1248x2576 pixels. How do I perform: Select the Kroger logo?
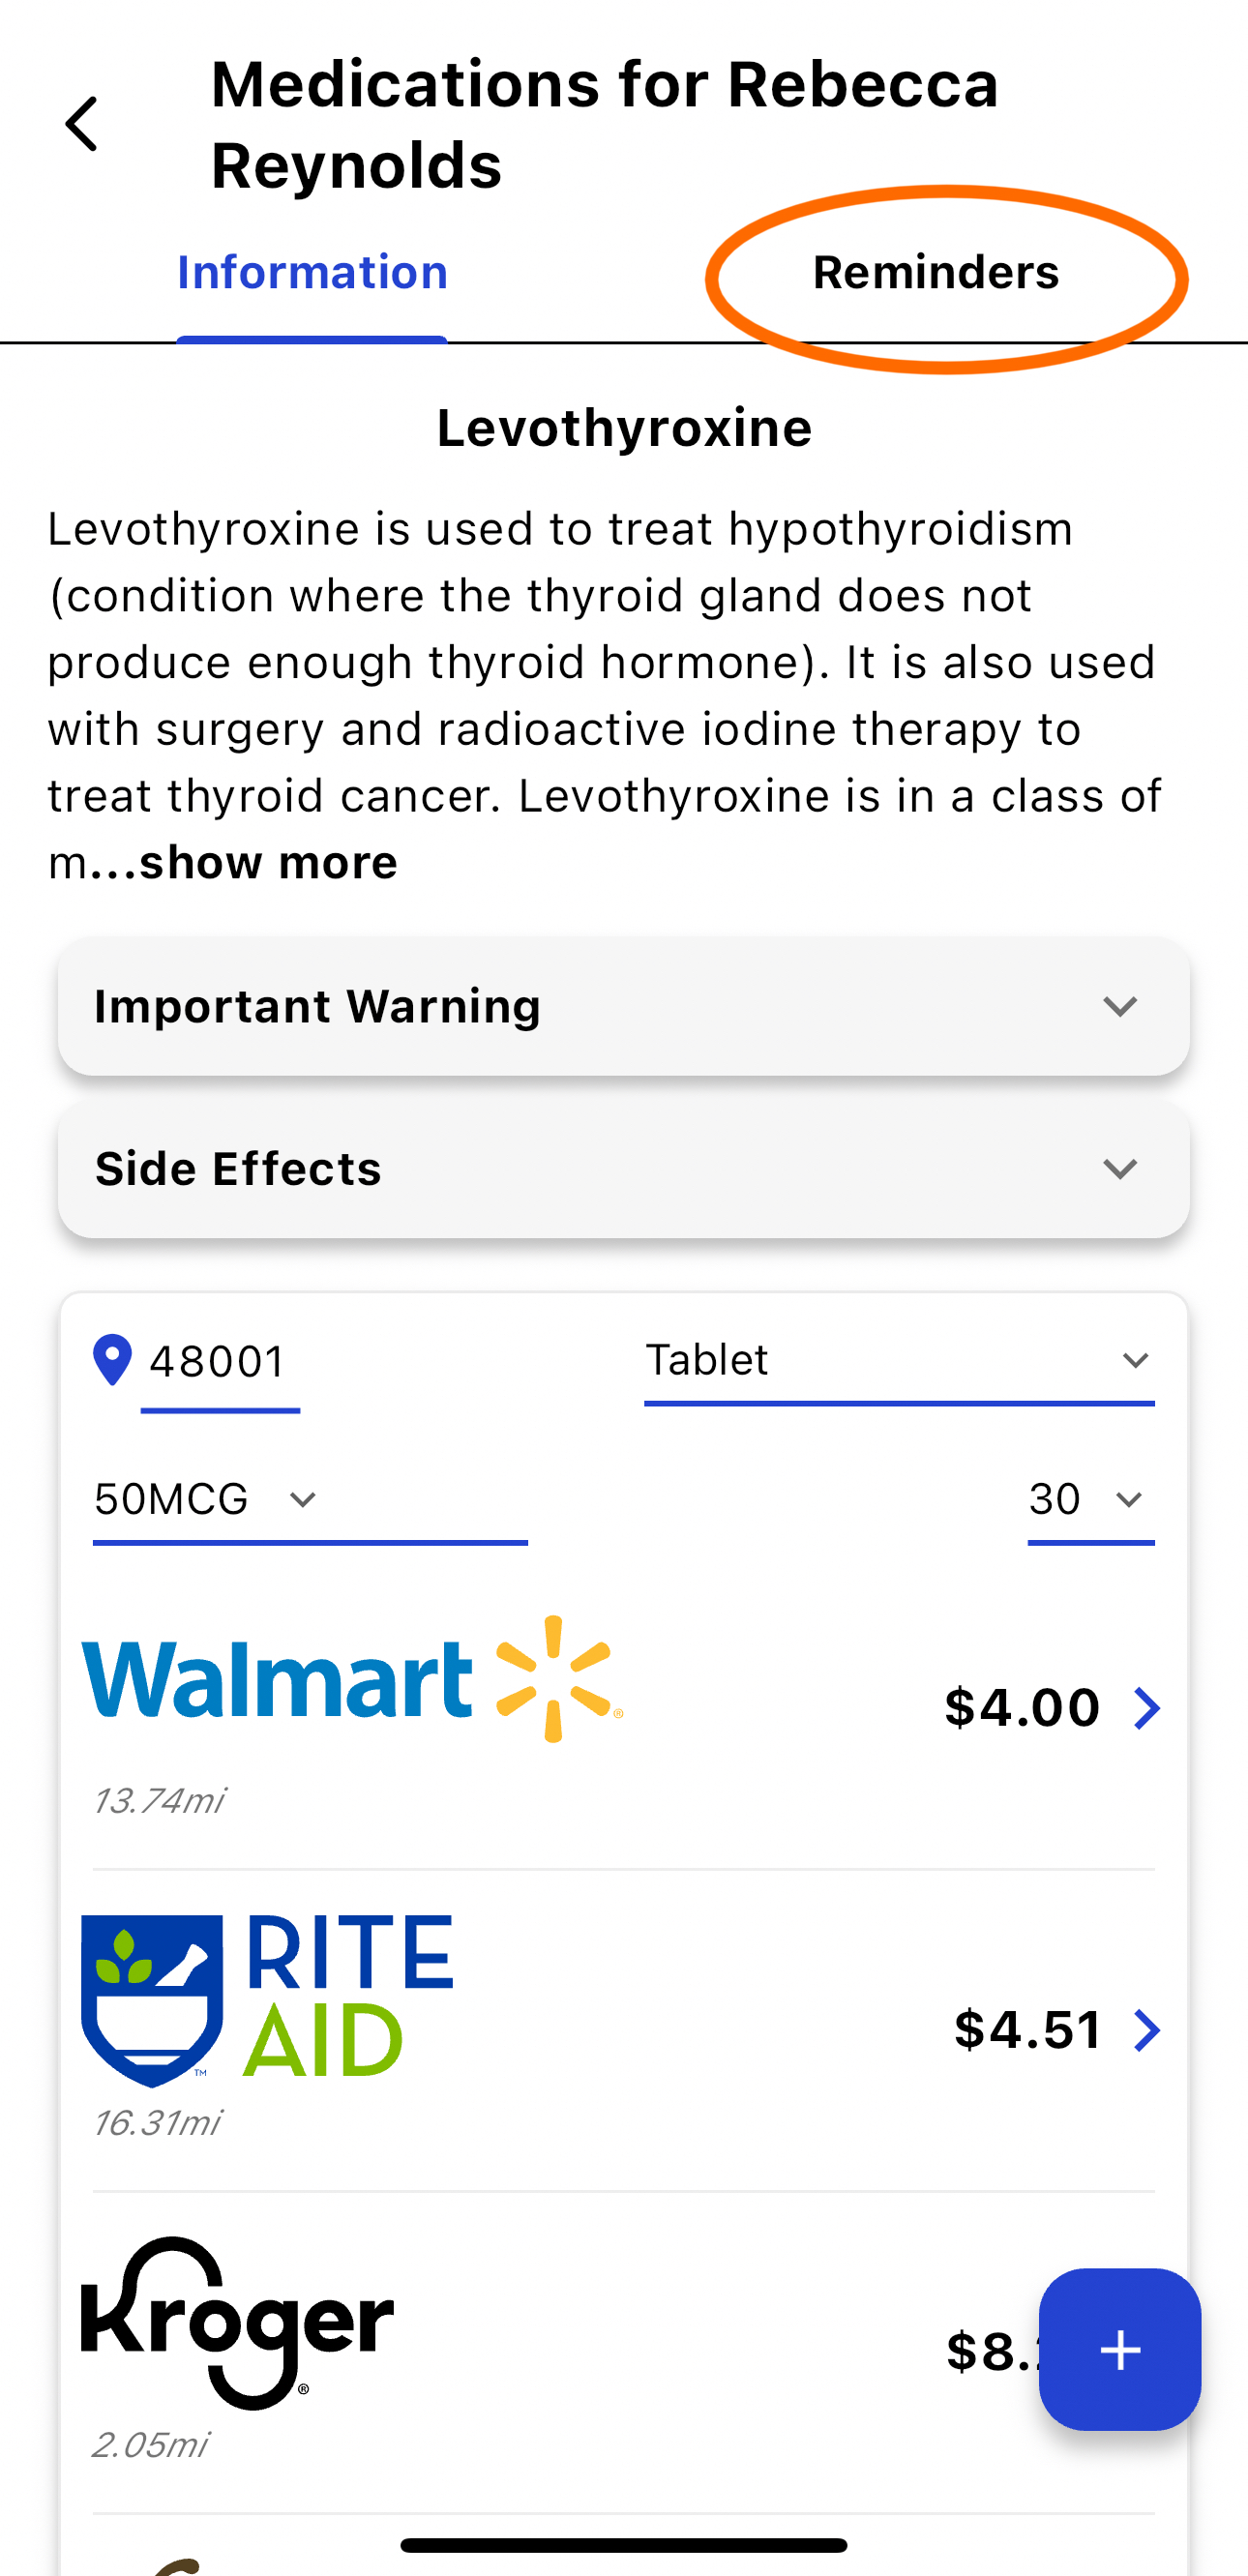pos(237,2323)
